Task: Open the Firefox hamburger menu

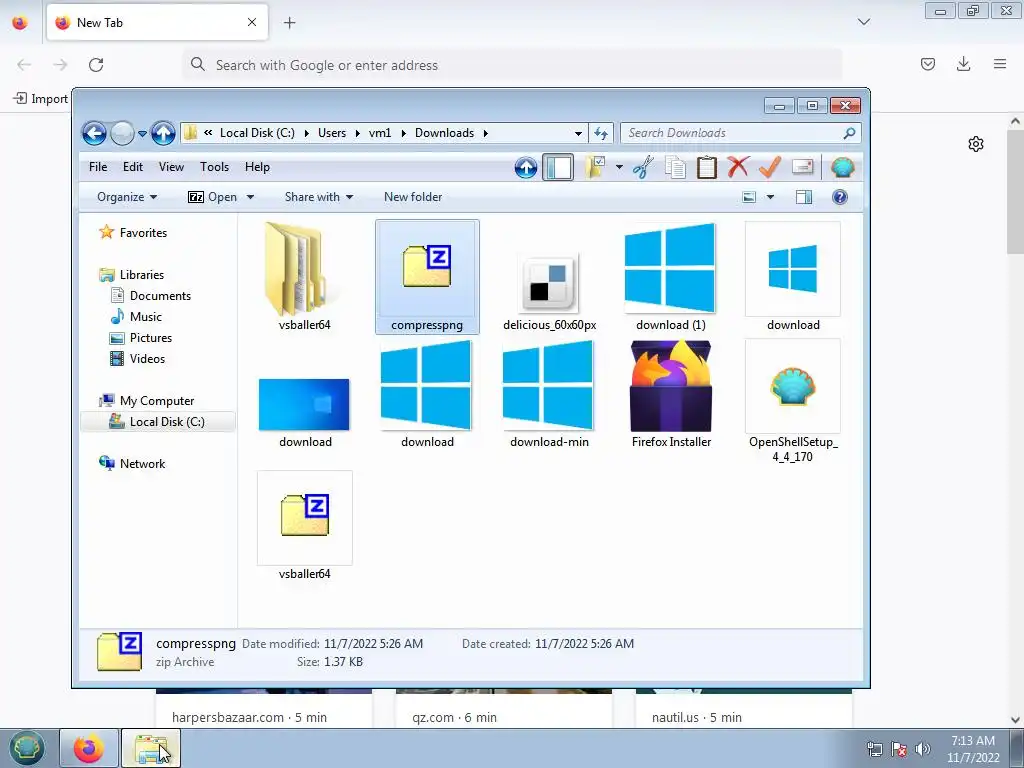Action: [x=1000, y=64]
